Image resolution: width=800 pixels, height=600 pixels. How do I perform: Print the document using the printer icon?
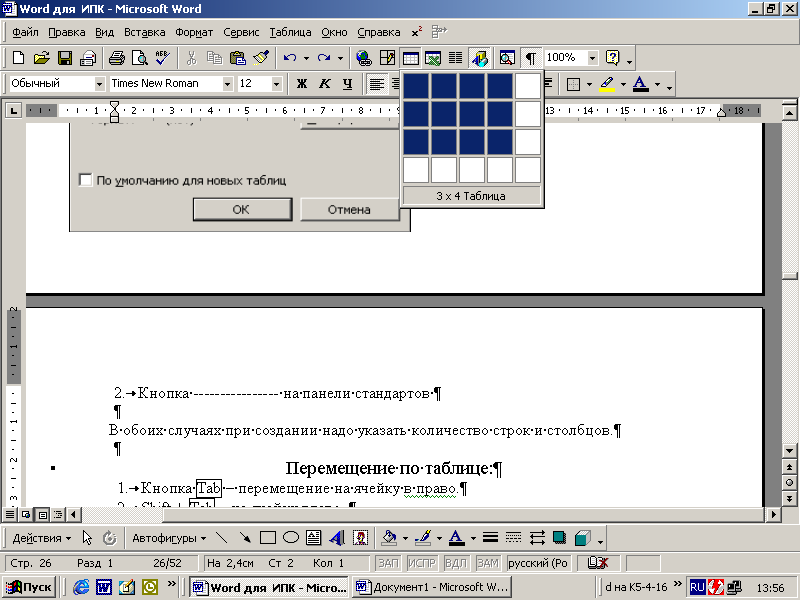(117, 58)
